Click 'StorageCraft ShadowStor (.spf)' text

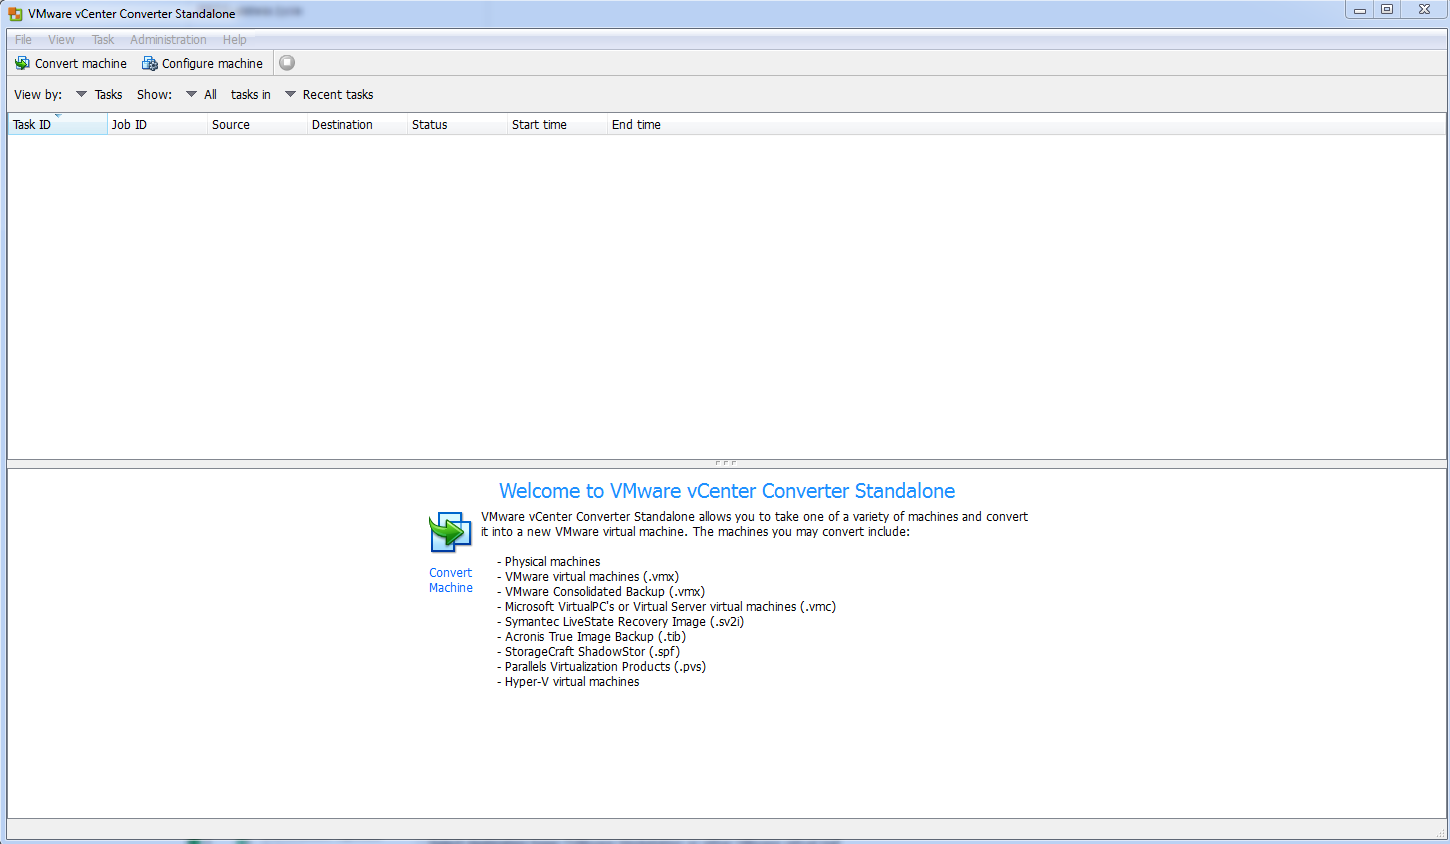(592, 652)
